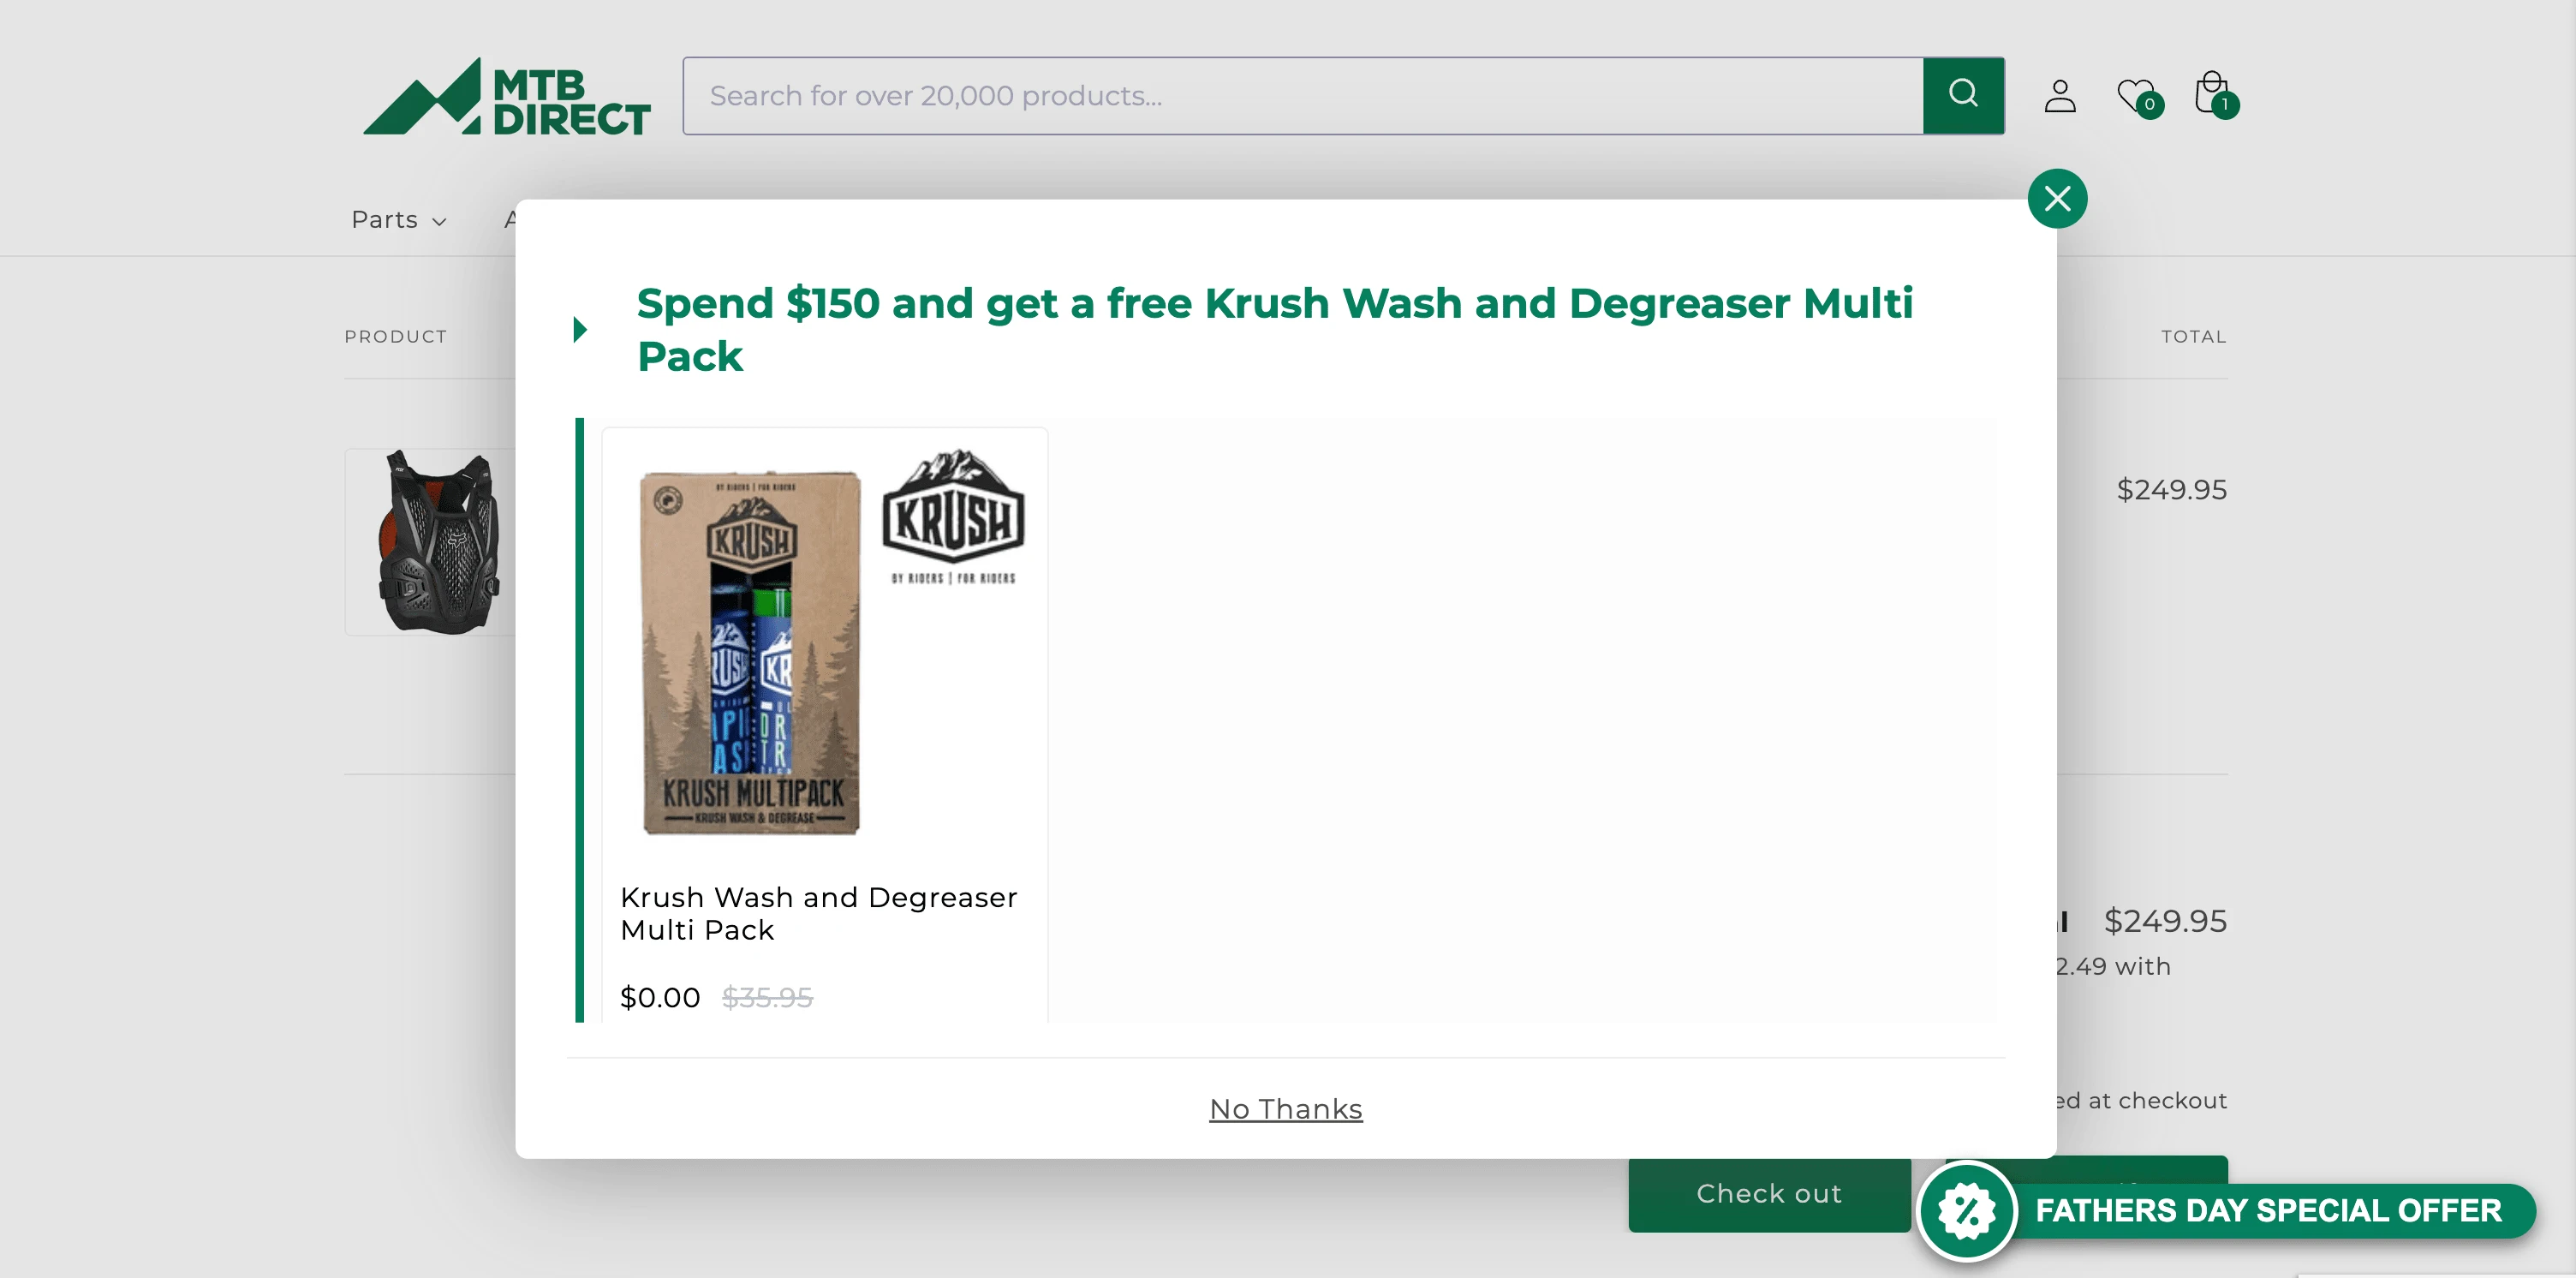Image resolution: width=2576 pixels, height=1278 pixels.
Task: Open the shopping bag cart icon
Action: tap(2215, 95)
